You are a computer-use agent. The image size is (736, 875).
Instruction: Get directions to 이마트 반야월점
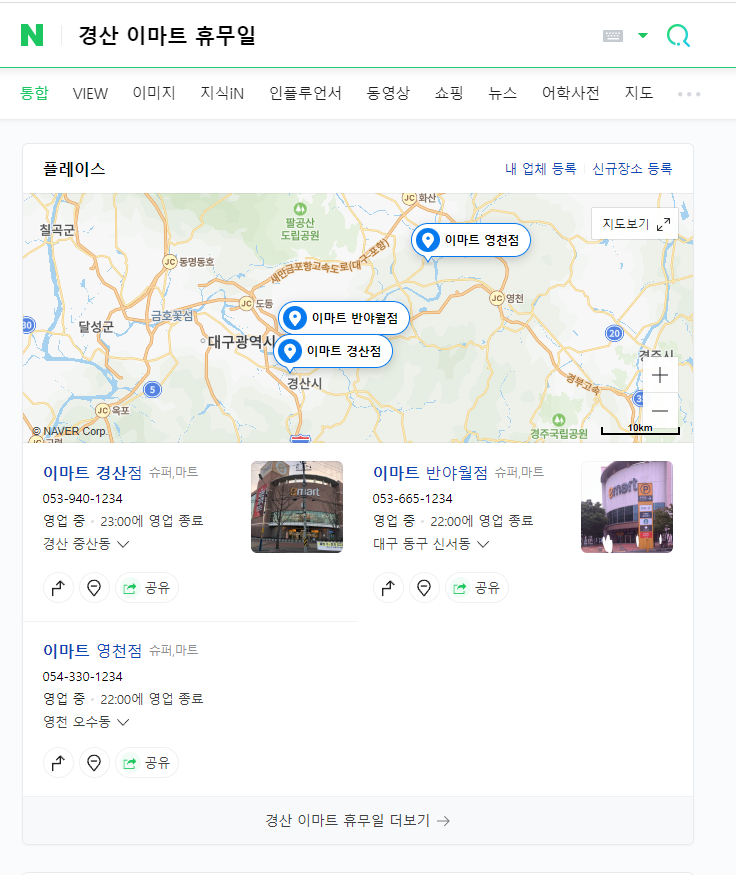coord(388,588)
